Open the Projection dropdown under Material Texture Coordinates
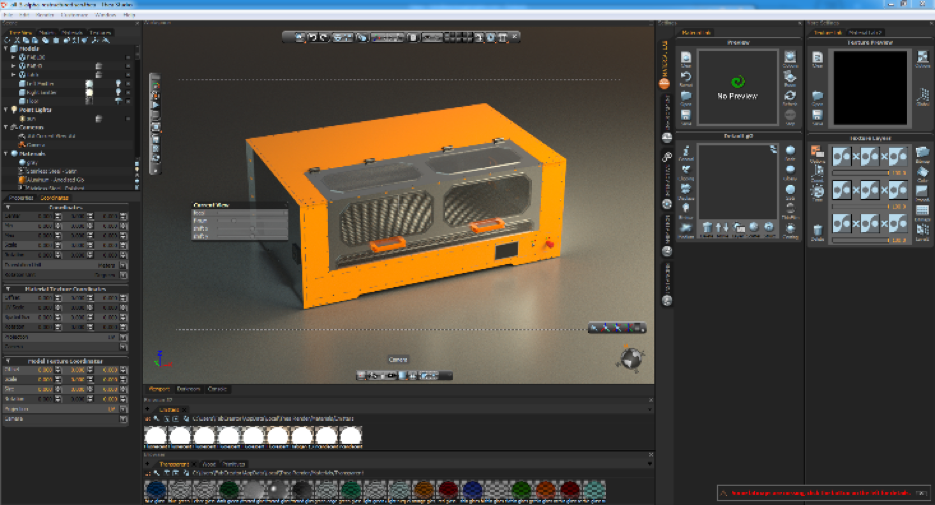 coord(123,336)
